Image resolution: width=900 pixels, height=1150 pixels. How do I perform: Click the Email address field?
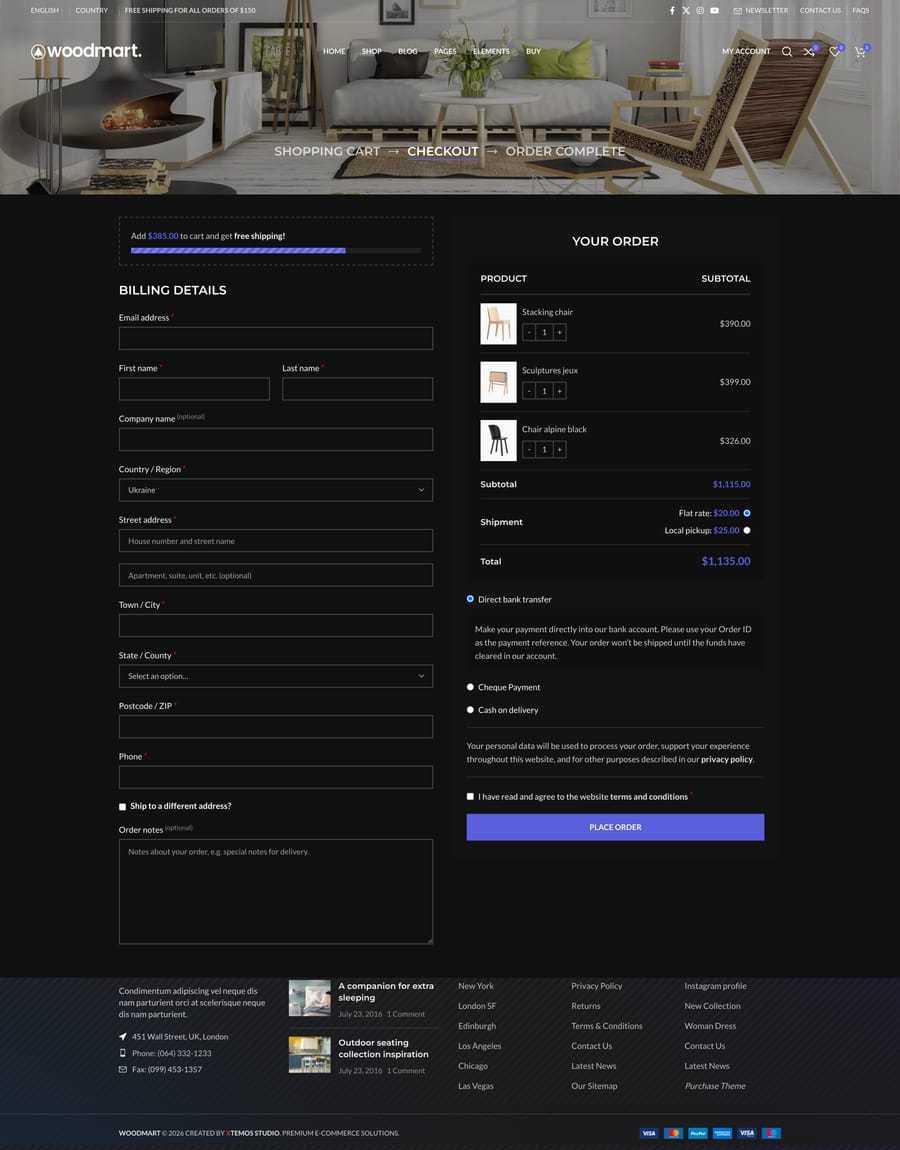click(276, 338)
